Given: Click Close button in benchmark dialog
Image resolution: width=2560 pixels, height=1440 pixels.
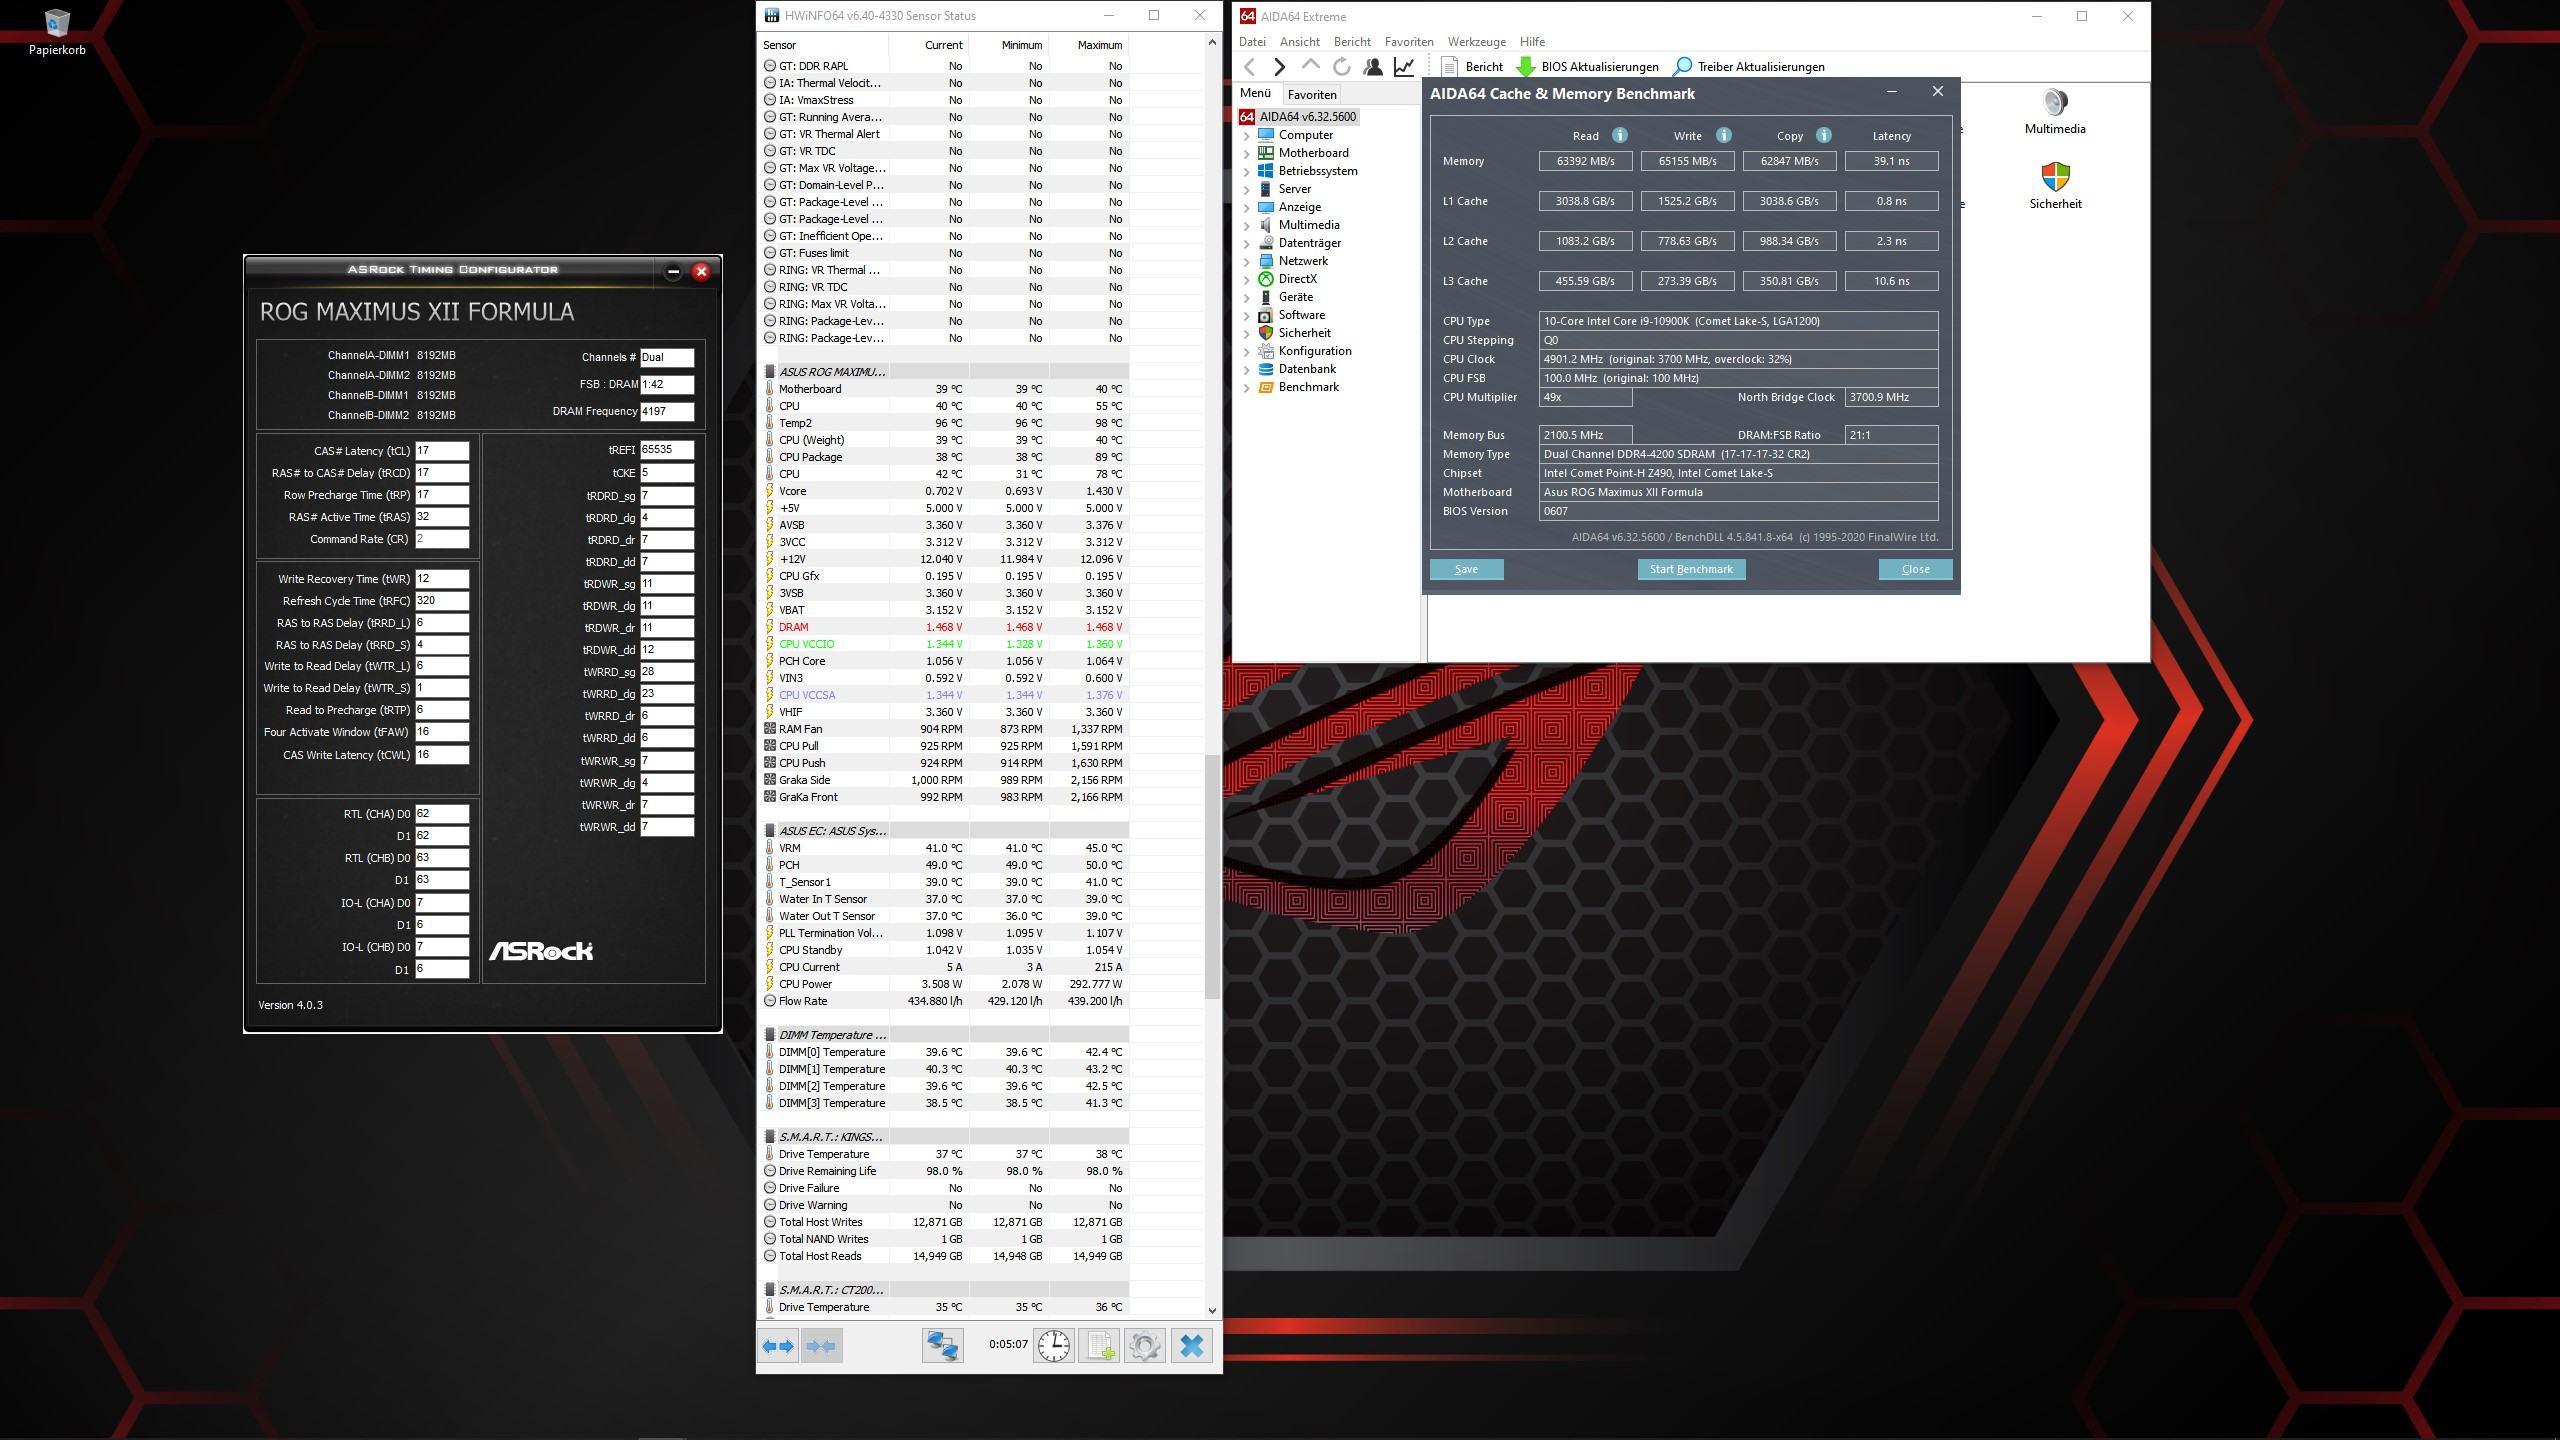Looking at the screenshot, I should point(1915,569).
